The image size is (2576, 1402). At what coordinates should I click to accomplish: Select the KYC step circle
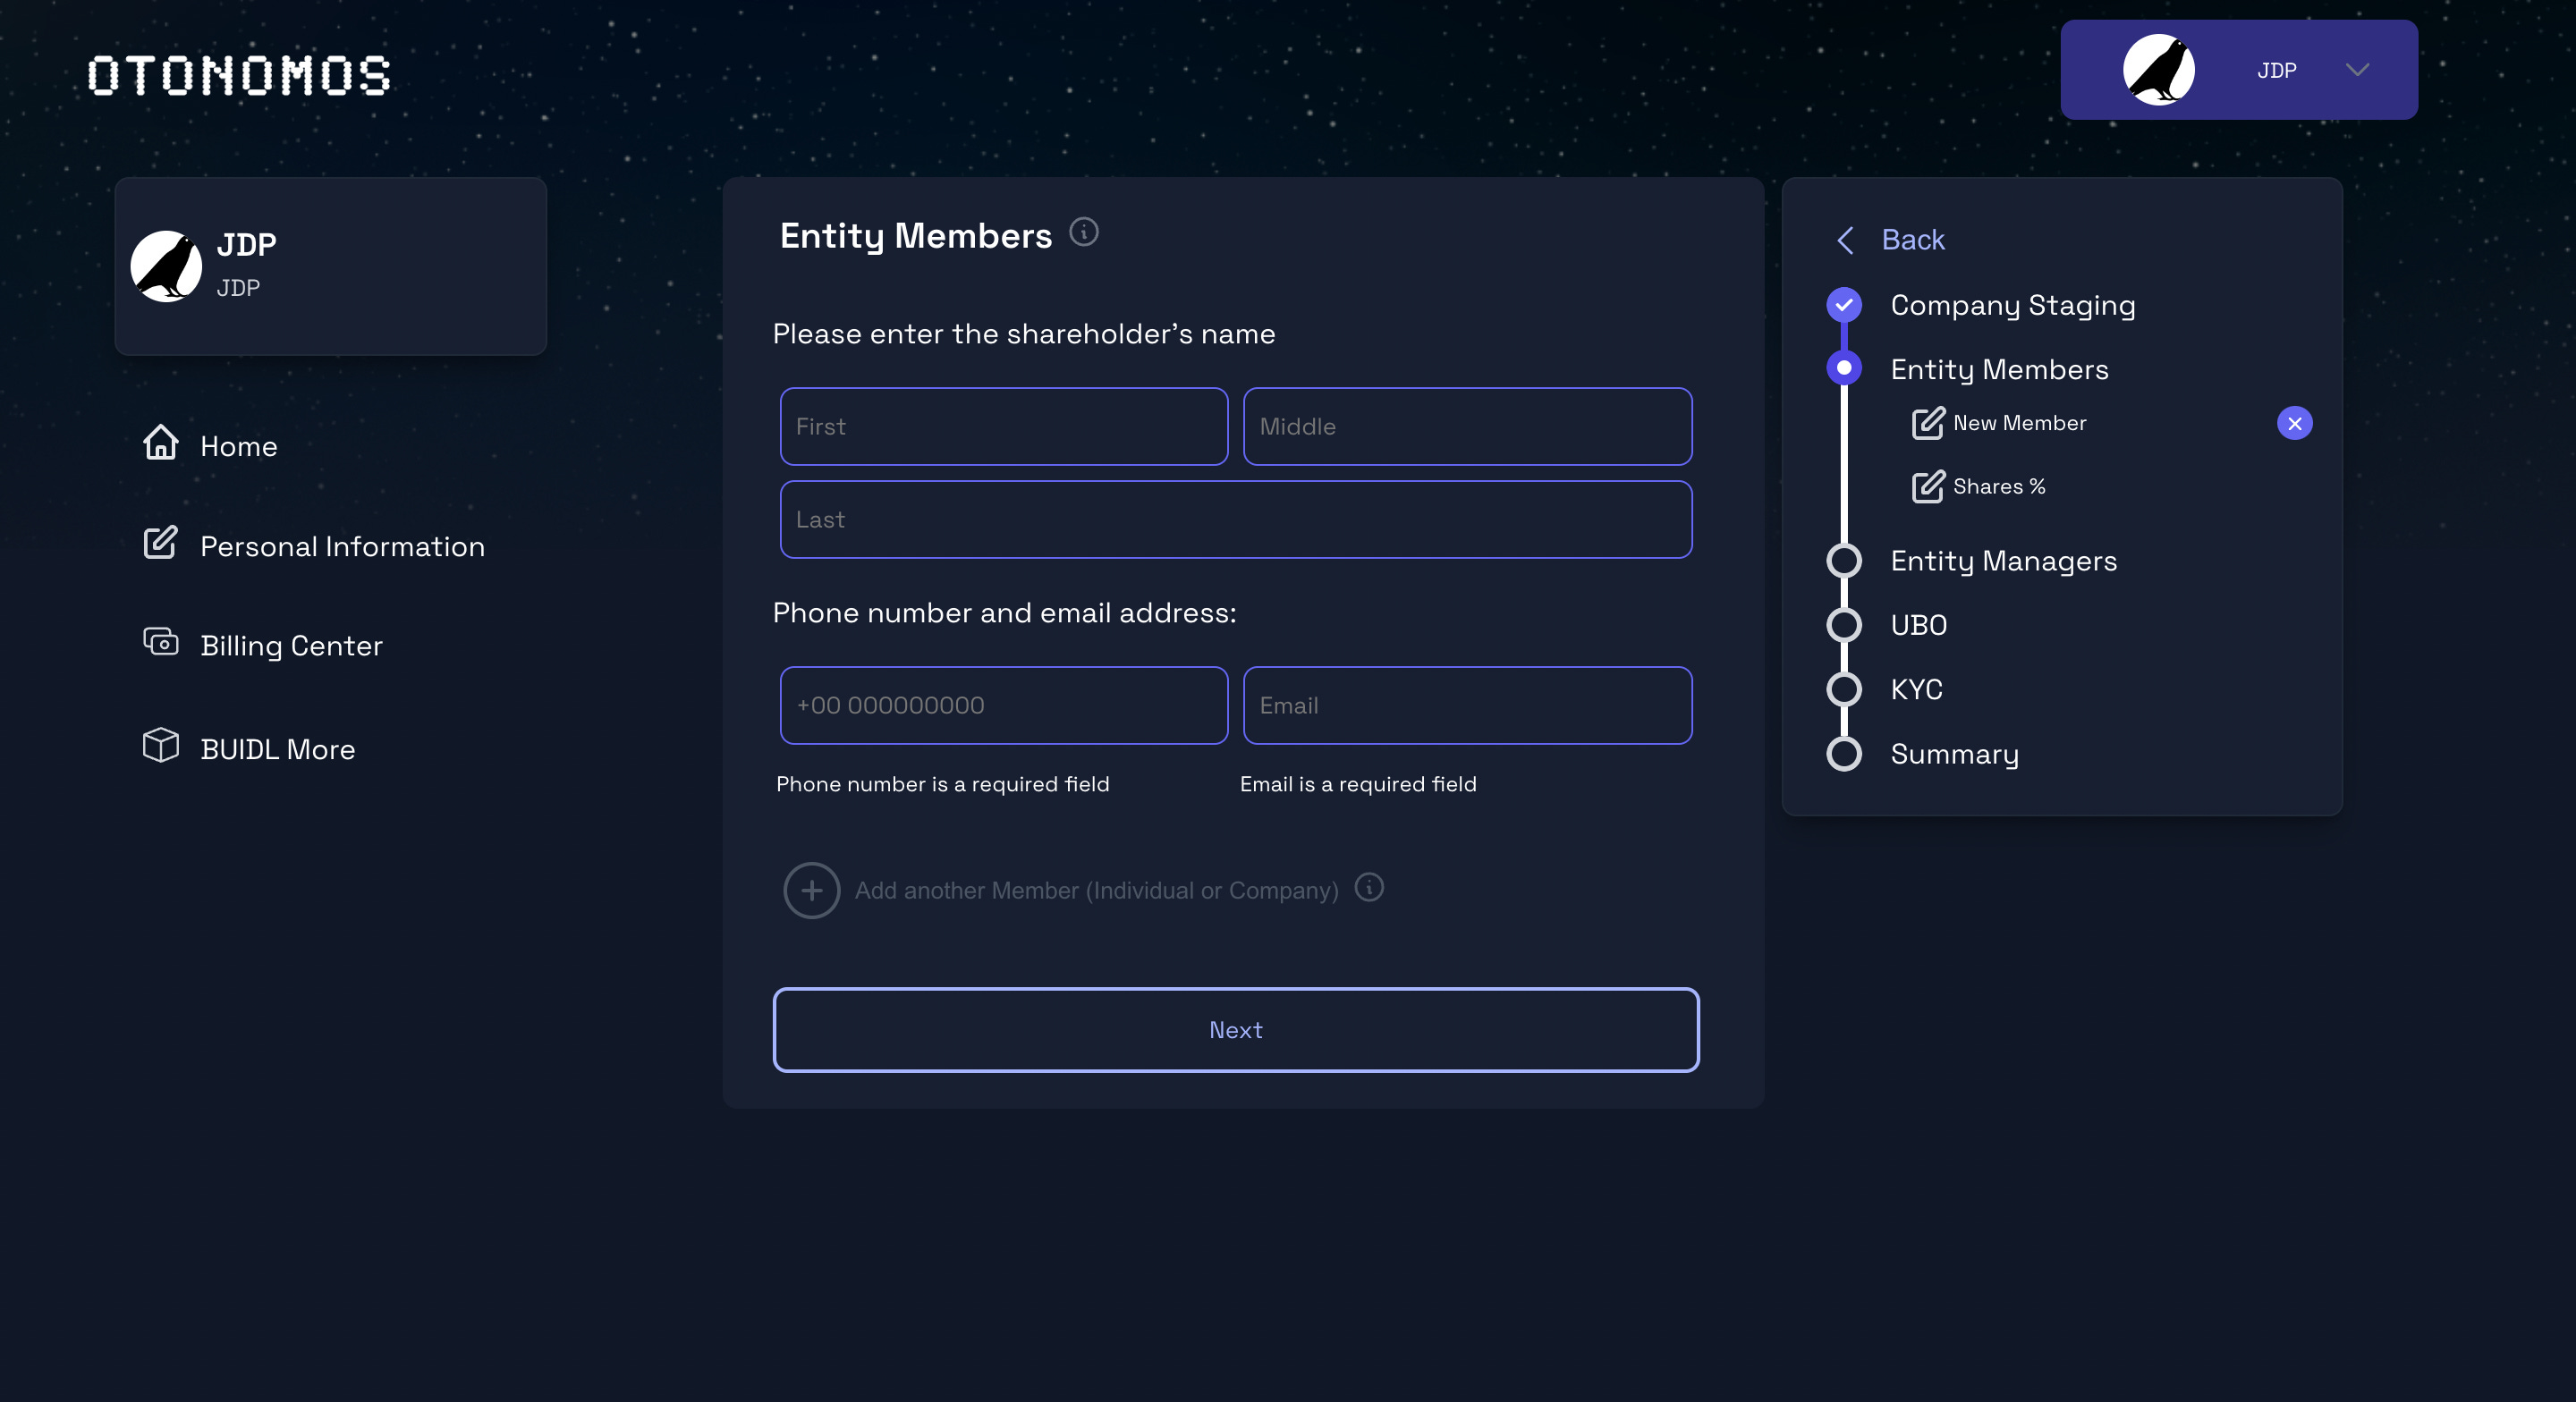1844,690
